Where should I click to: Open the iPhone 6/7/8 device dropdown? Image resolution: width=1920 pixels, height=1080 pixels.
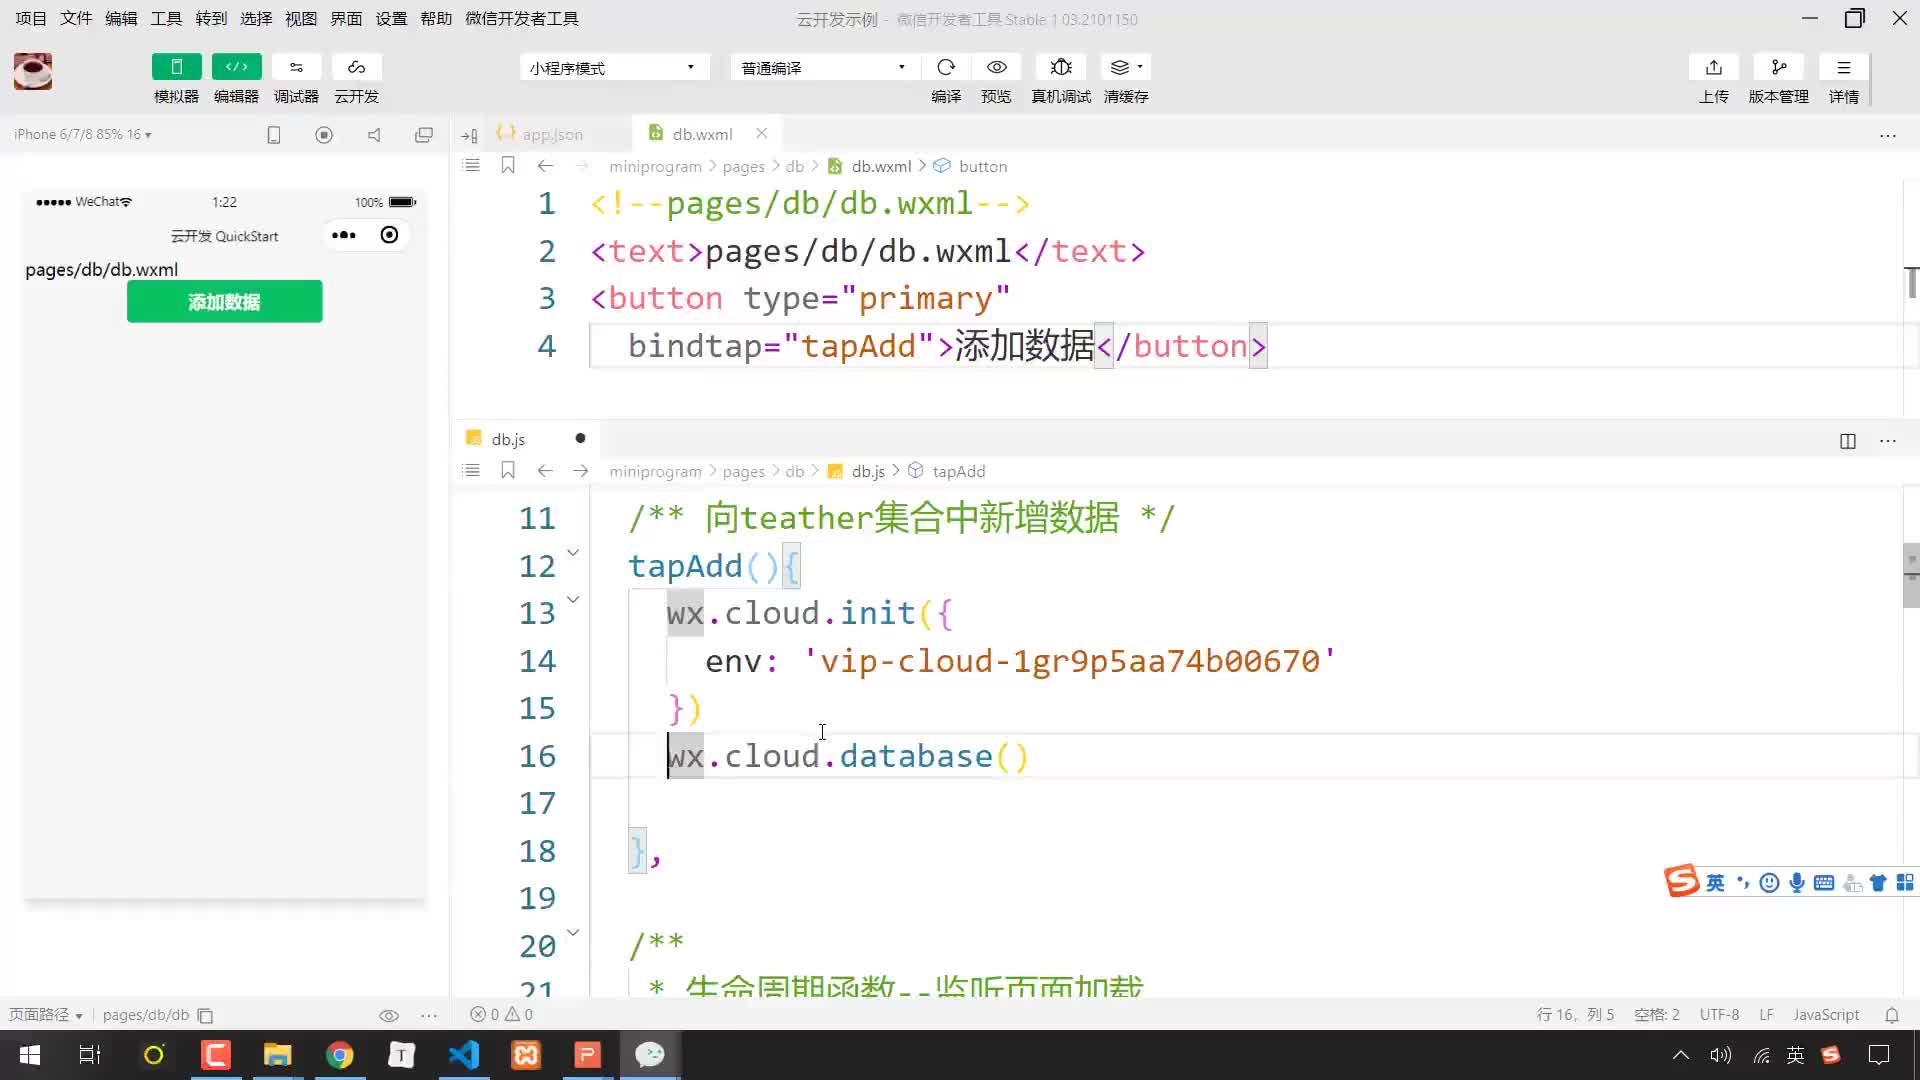point(83,134)
